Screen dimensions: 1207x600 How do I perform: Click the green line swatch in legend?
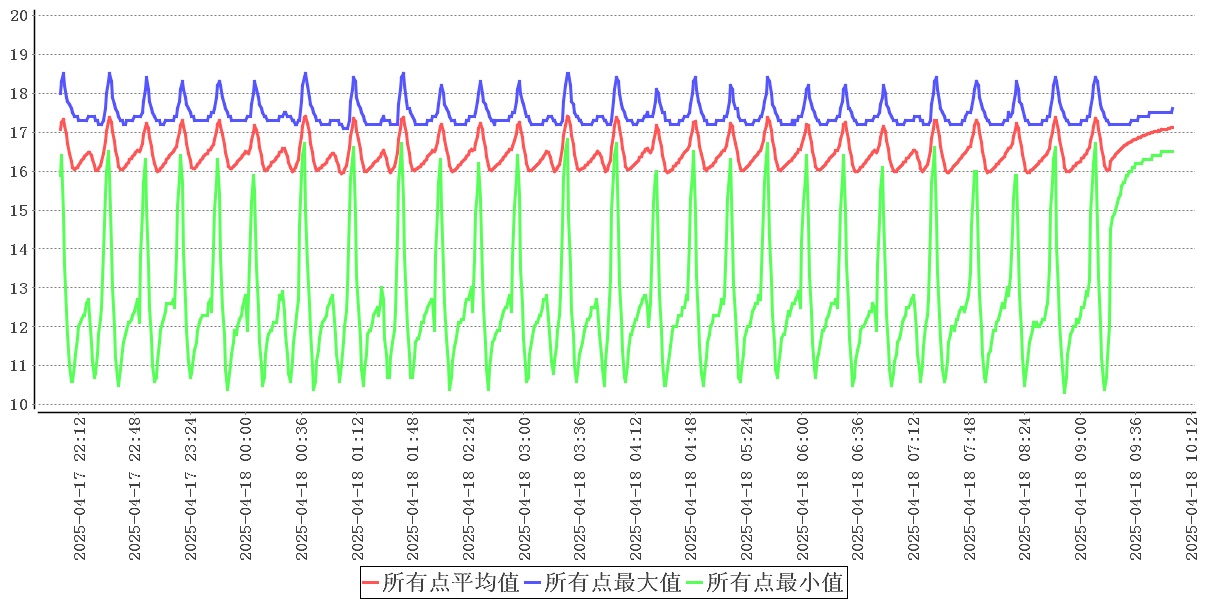click(x=695, y=582)
